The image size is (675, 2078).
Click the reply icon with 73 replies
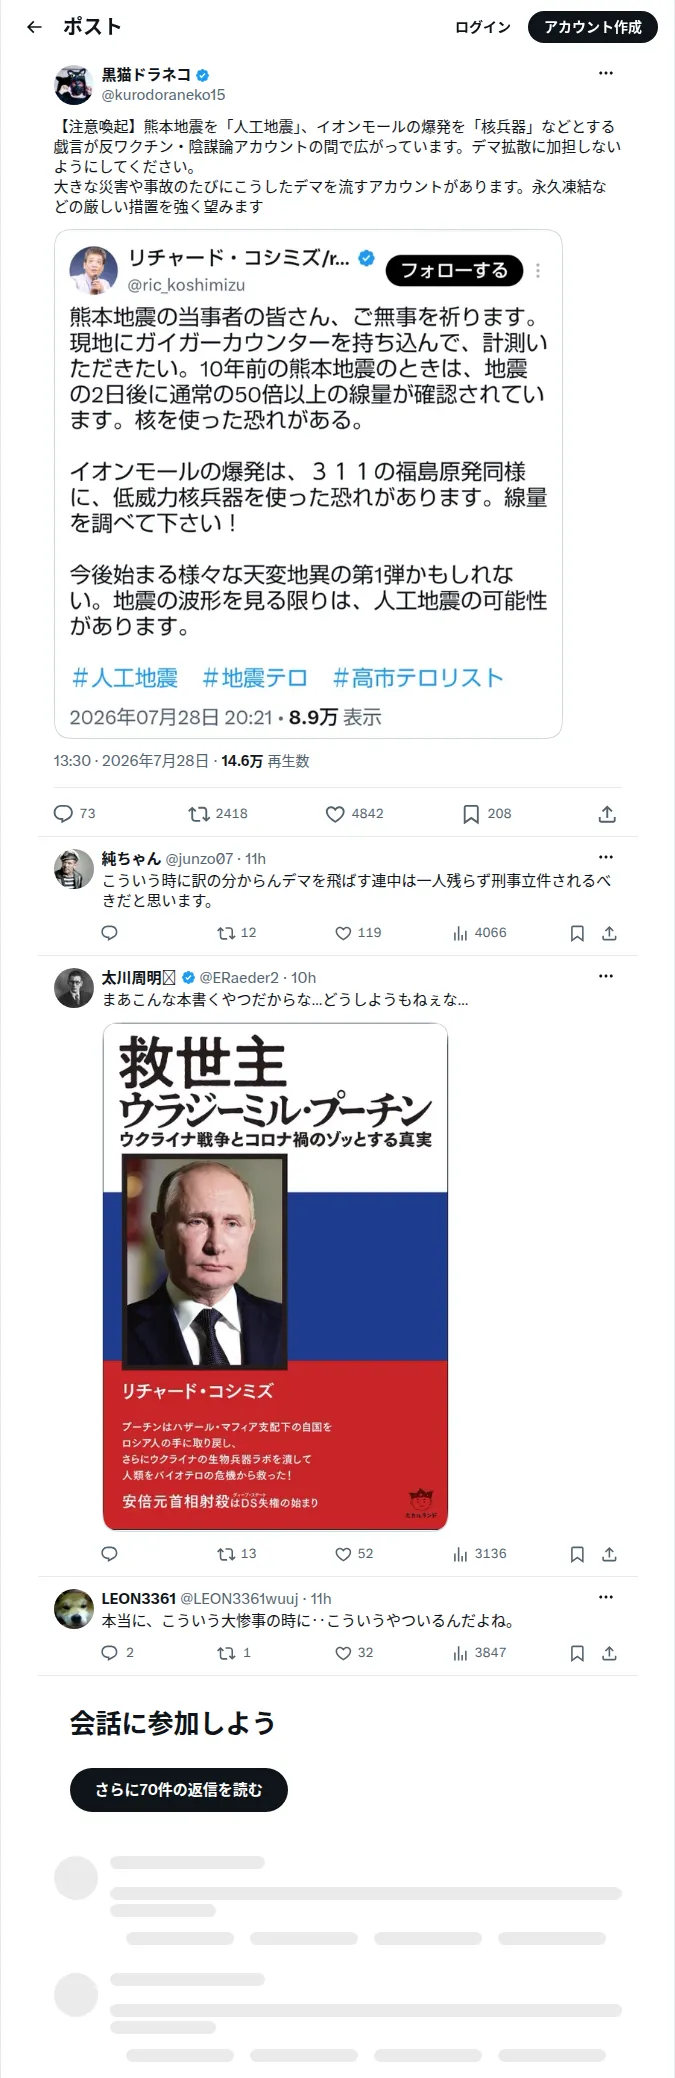63,814
